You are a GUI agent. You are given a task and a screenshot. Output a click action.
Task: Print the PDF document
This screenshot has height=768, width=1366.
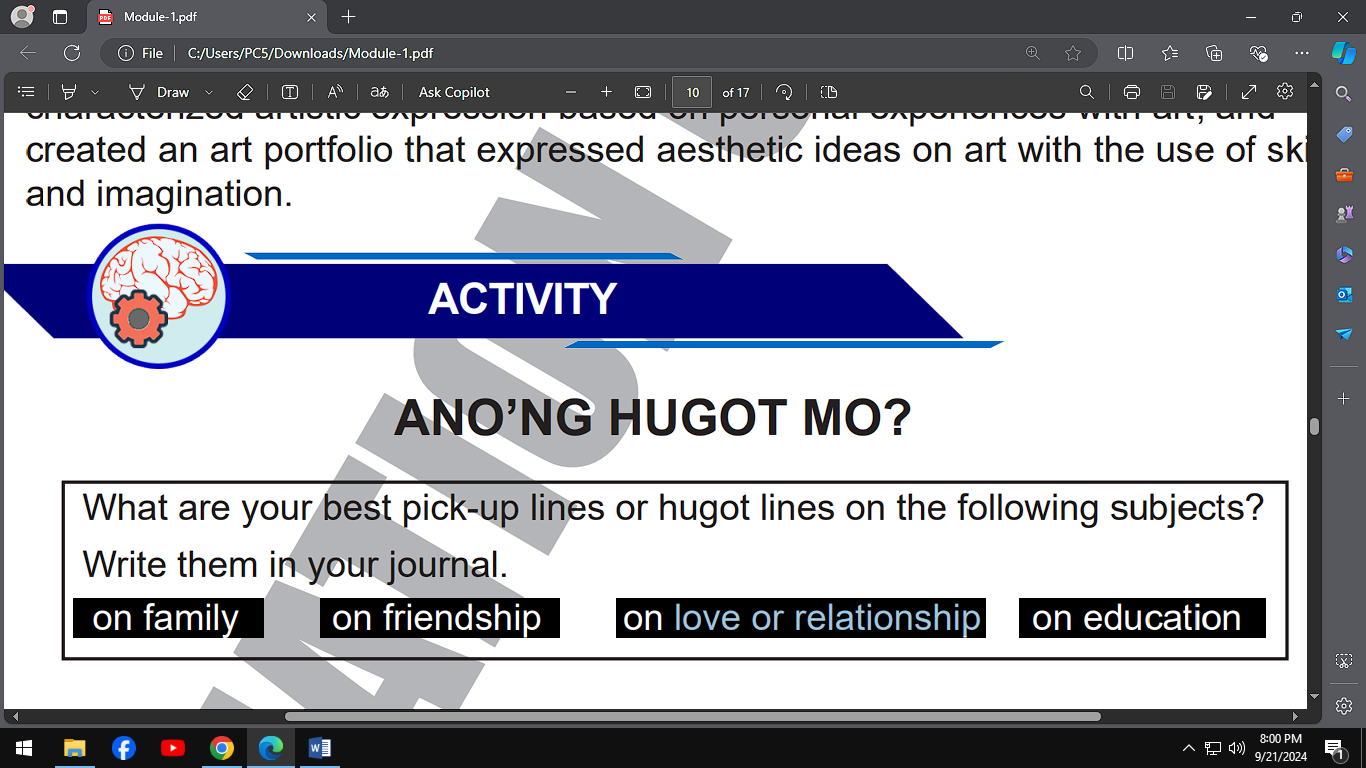pos(1132,92)
